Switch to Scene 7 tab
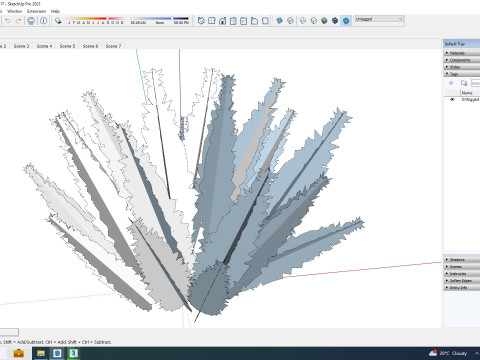 [x=113, y=46]
